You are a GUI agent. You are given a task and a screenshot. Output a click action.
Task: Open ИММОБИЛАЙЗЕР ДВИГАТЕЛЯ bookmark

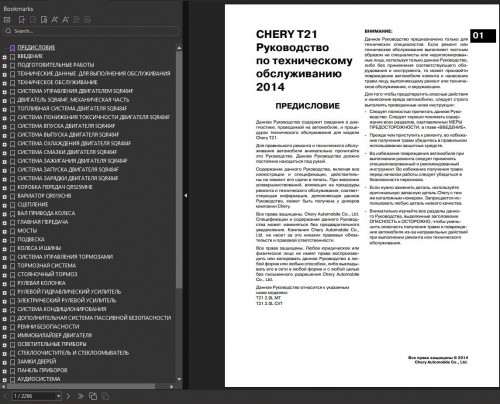coord(55,335)
